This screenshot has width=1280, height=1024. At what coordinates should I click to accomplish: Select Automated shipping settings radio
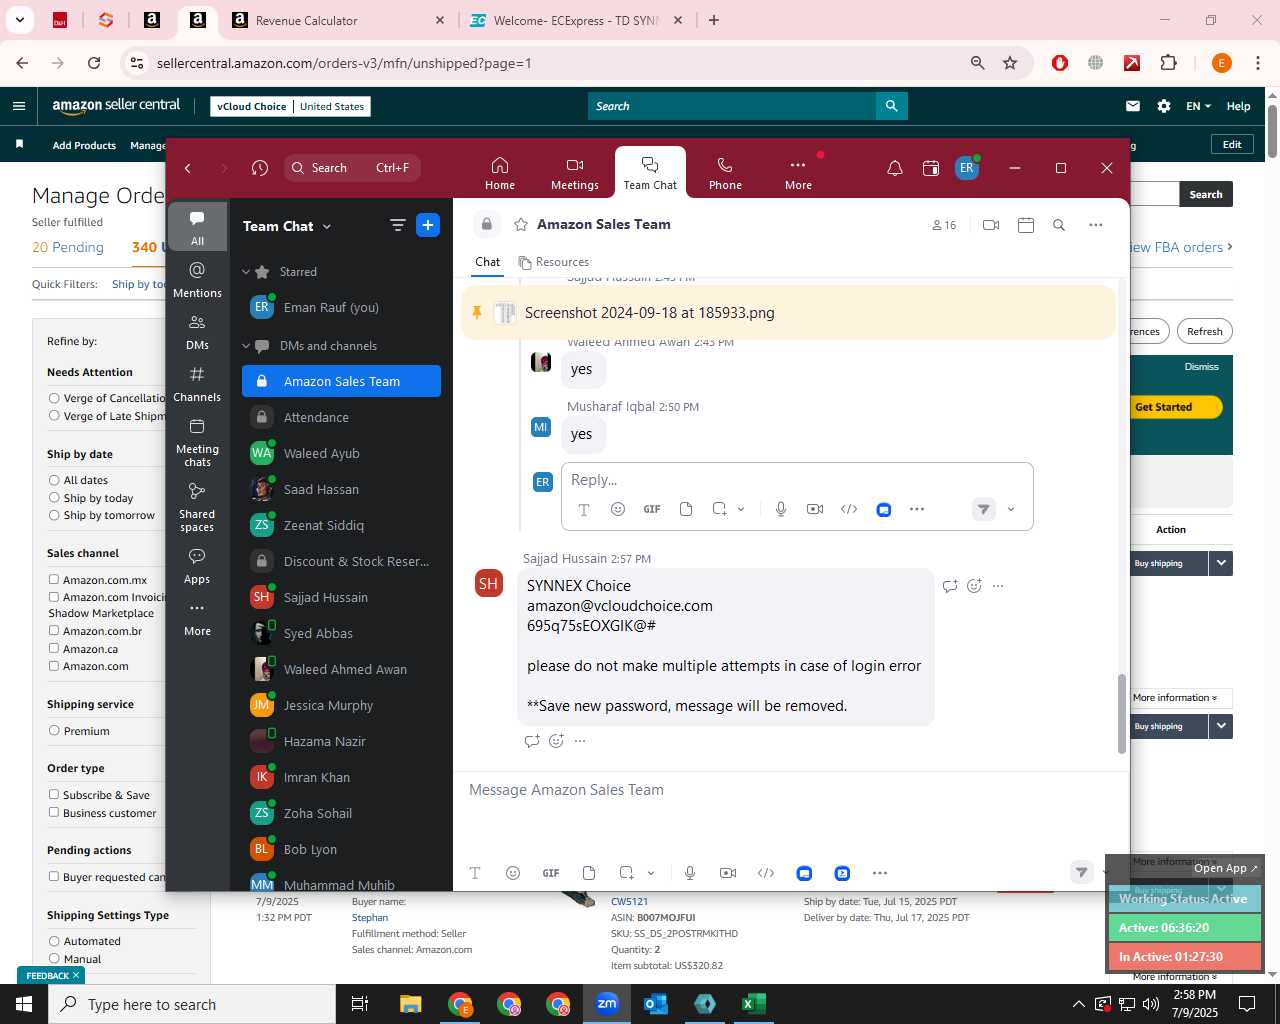tap(54, 941)
